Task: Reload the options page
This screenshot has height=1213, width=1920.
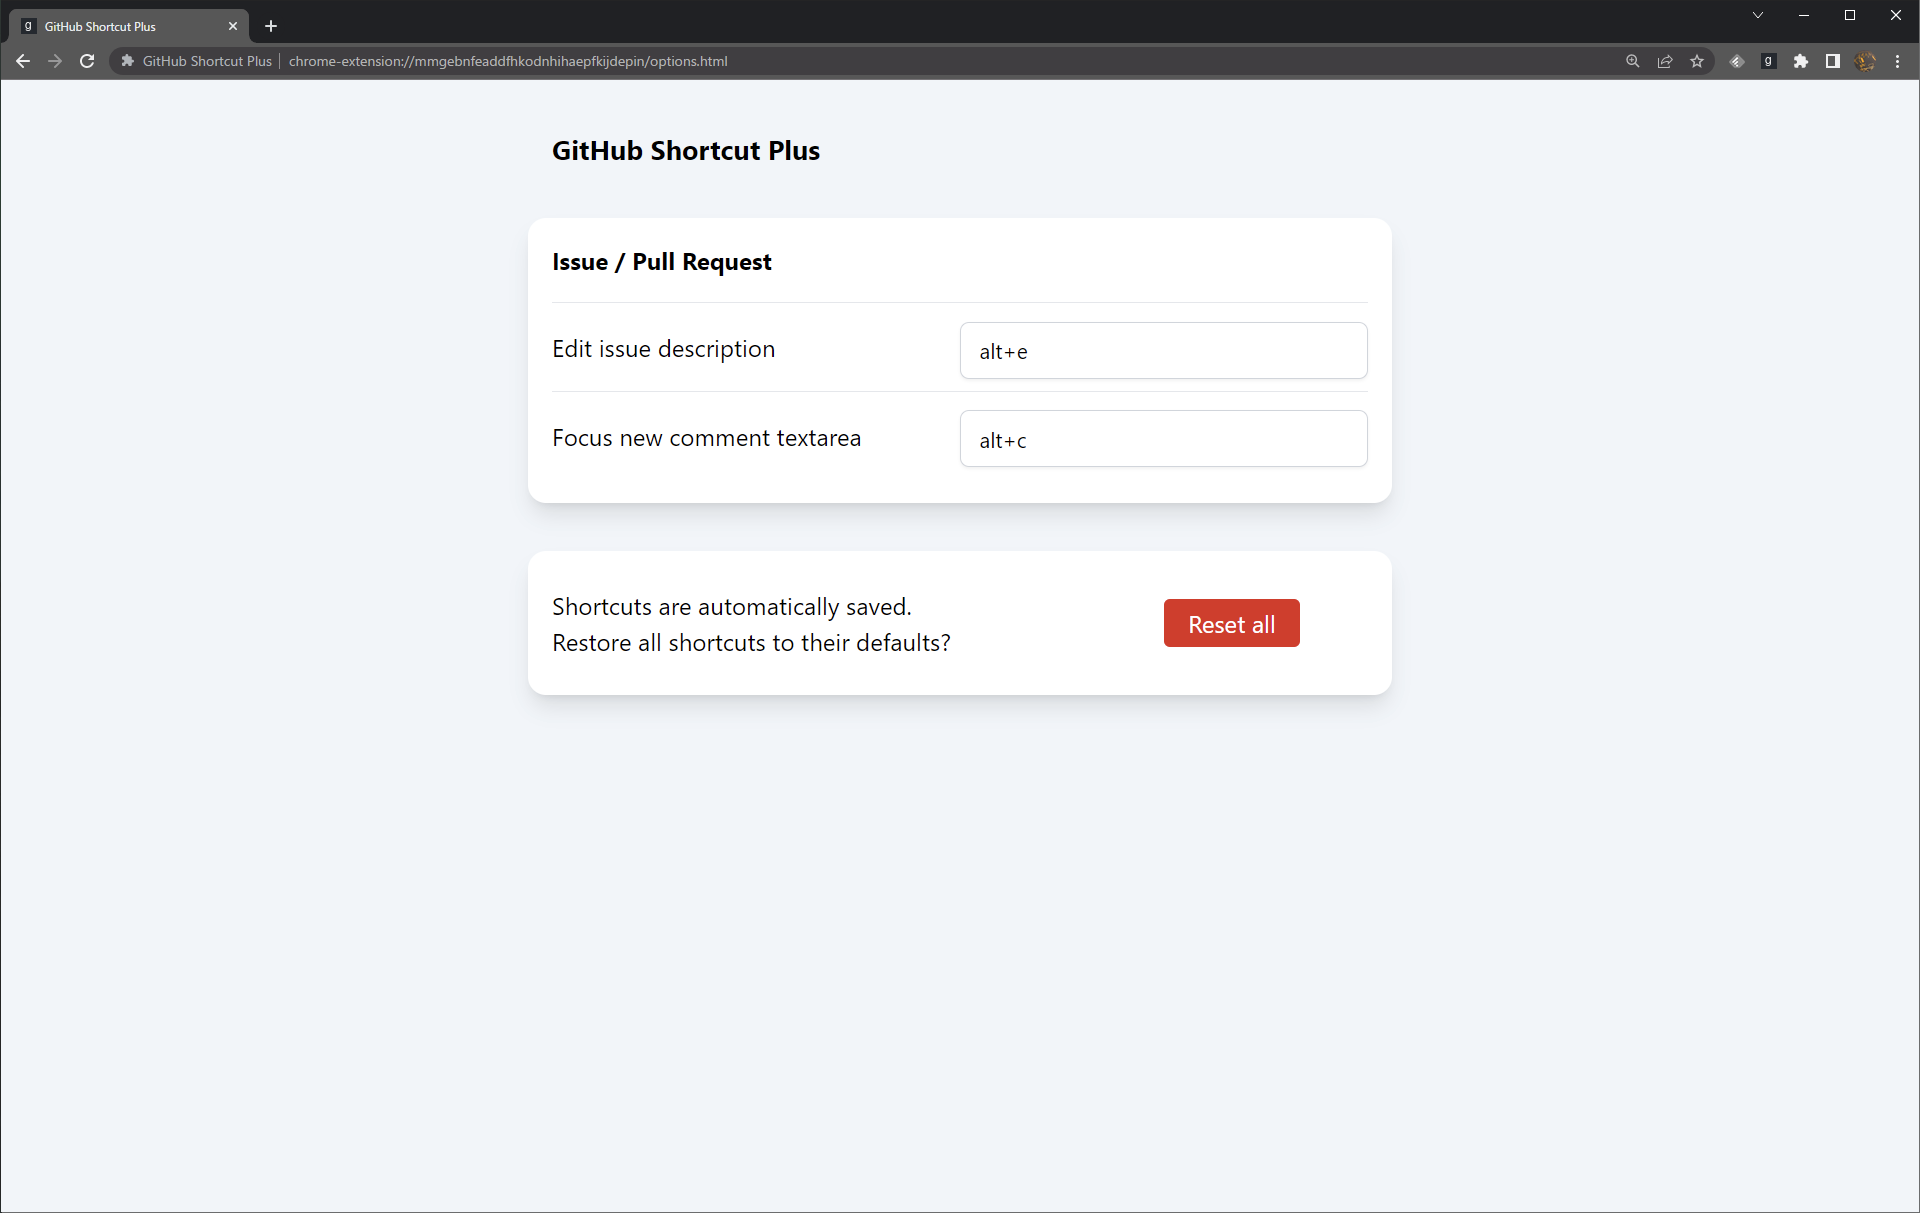Action: coord(87,61)
